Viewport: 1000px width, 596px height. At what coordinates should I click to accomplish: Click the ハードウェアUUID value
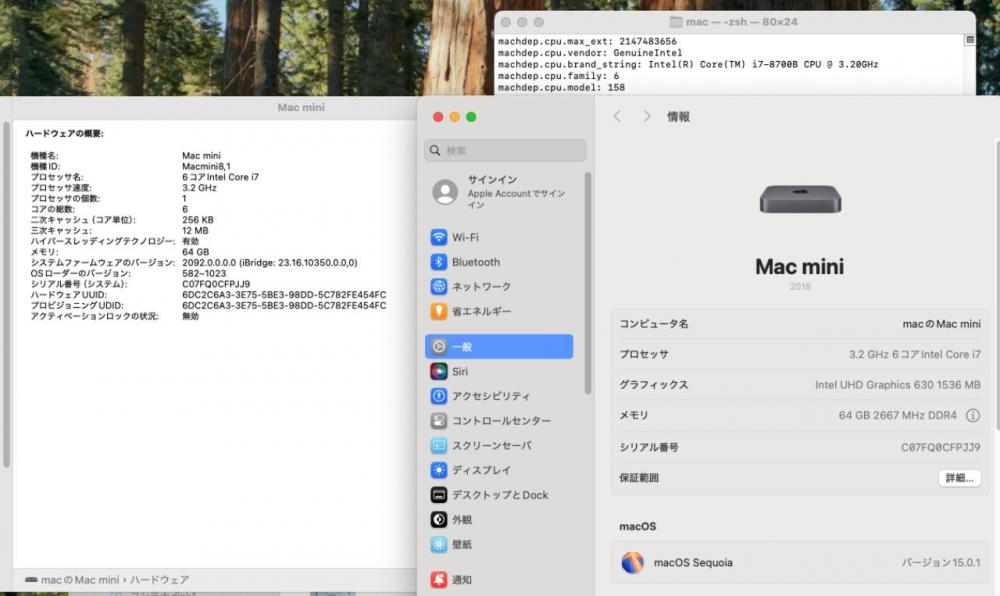(x=284, y=295)
